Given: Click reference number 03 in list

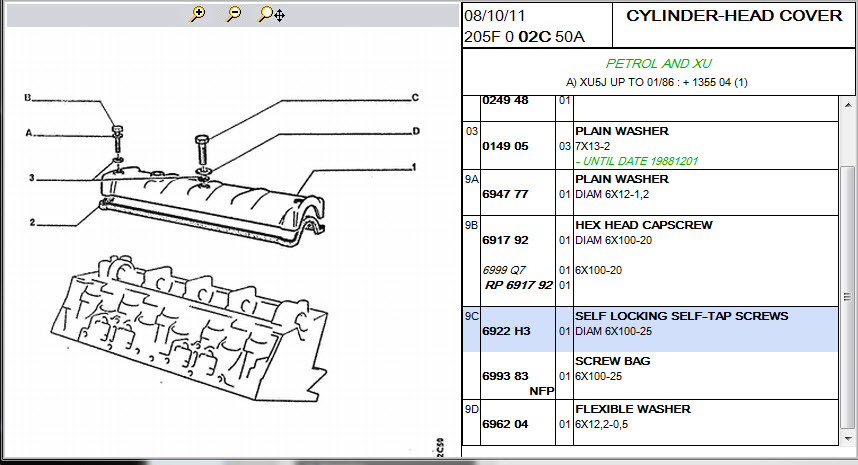Looking at the screenshot, I should pos(472,131).
